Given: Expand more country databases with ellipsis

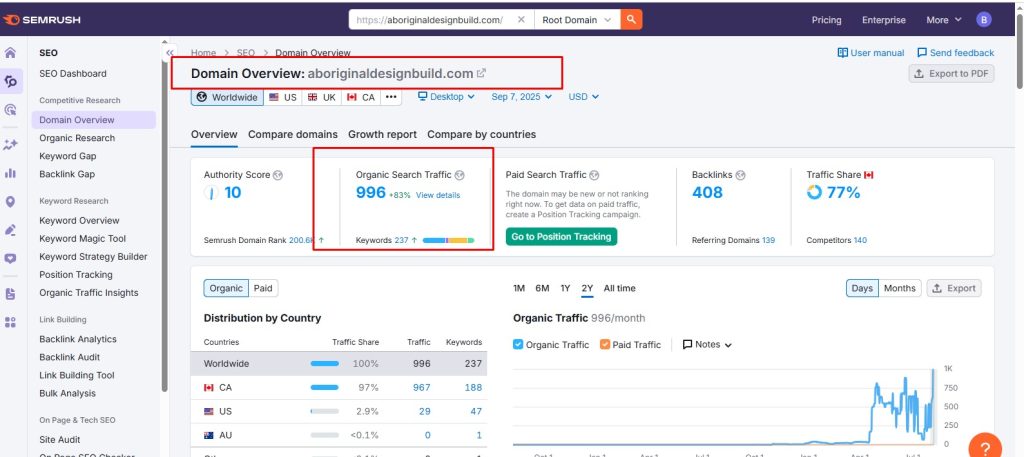Looking at the screenshot, I should 391,97.
